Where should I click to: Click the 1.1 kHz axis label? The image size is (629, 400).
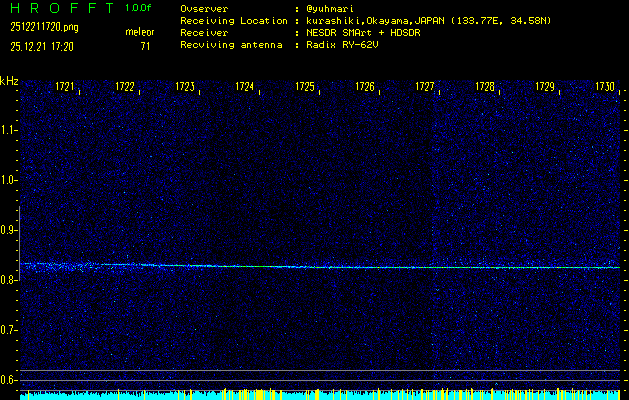coord(9,130)
